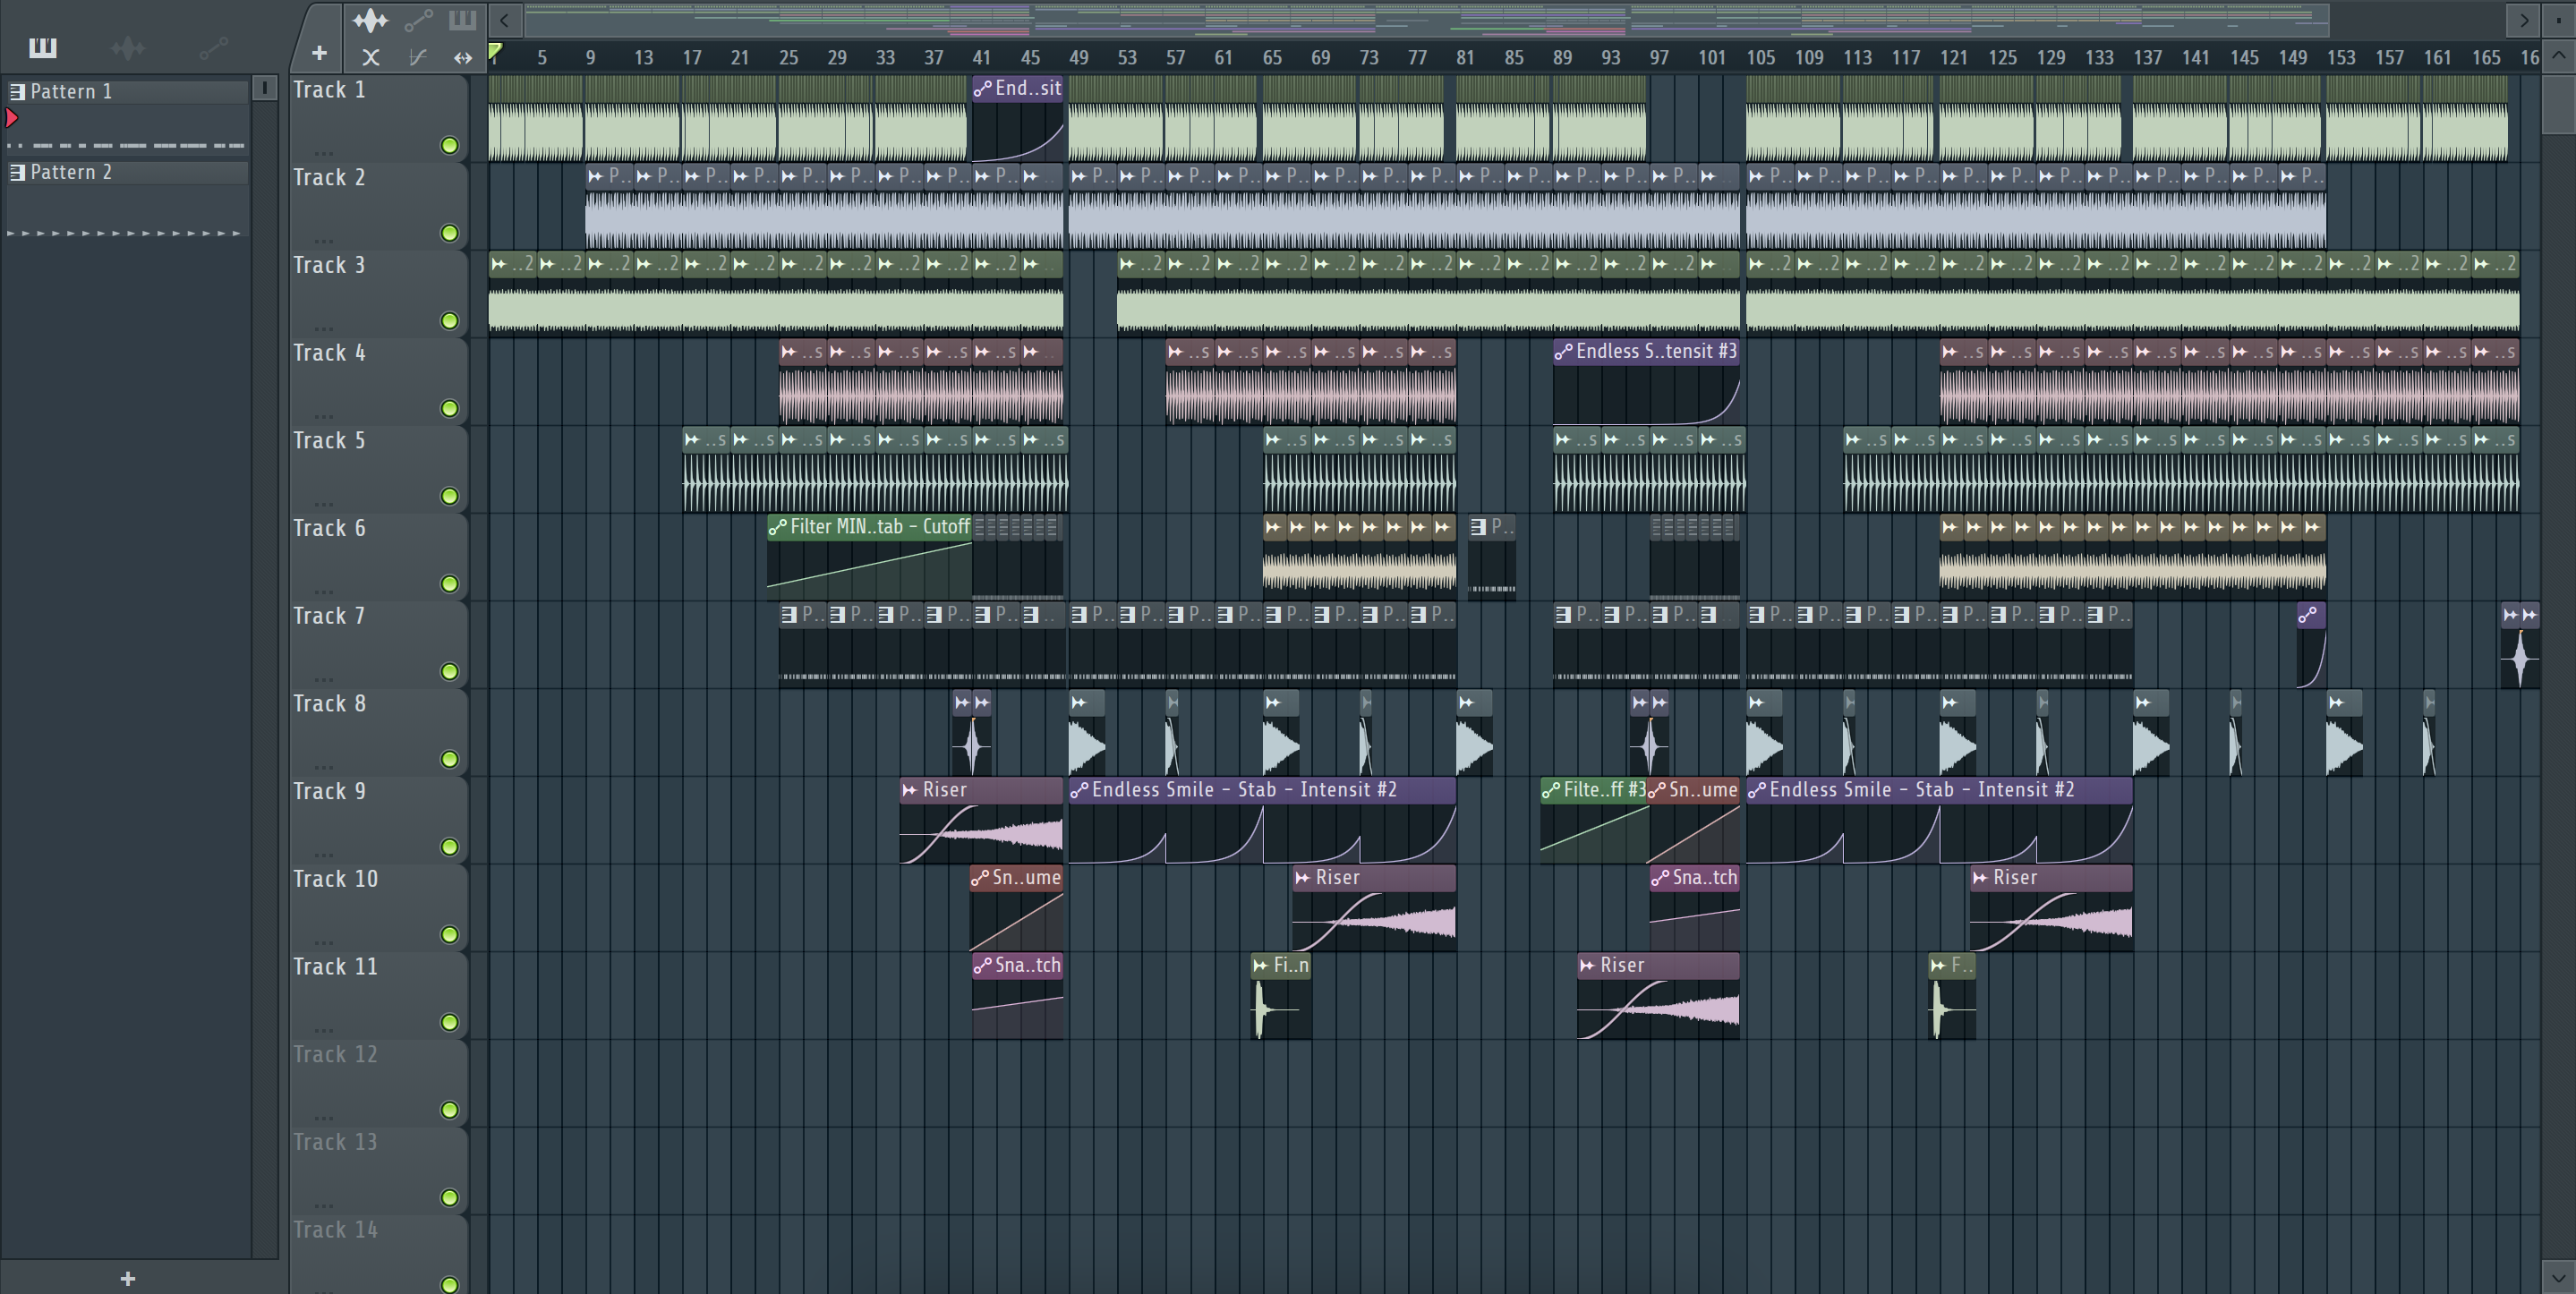This screenshot has width=2576, height=1294.
Task: Open Track 3 options via three dots
Action: (323, 328)
